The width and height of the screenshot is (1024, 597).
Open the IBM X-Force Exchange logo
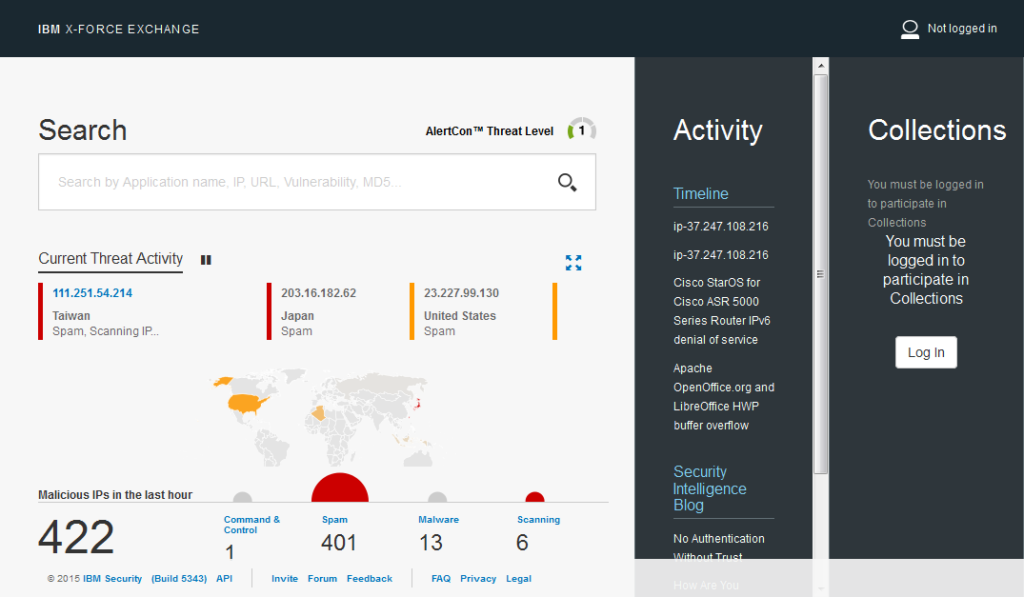pos(117,29)
